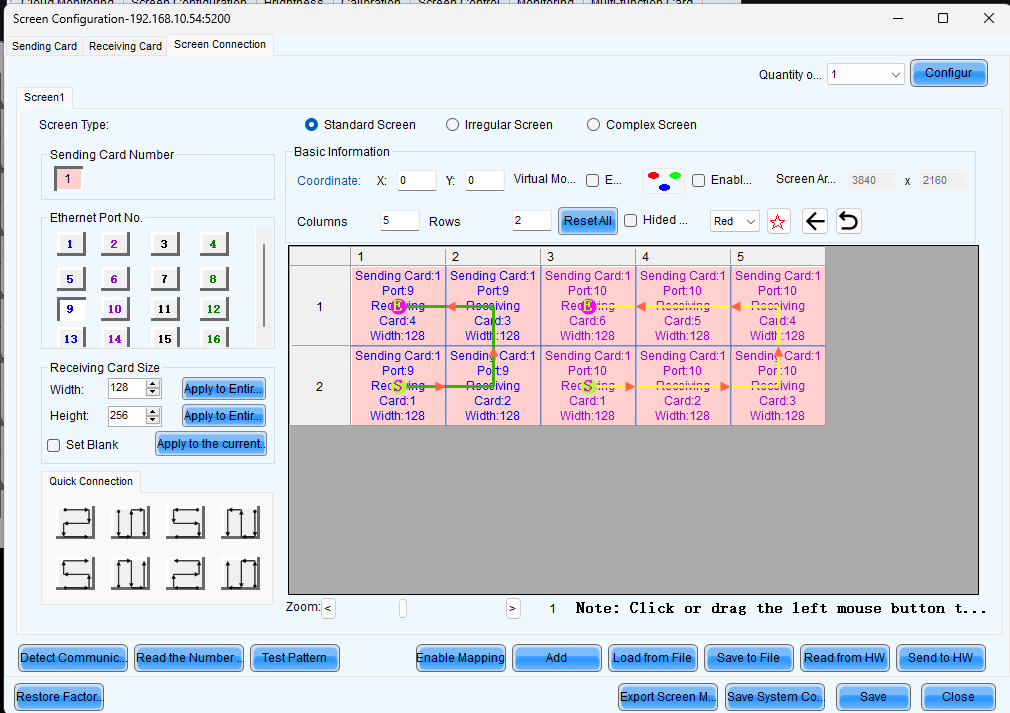This screenshot has height=713, width=1010.
Task: Click the Read from HW button
Action: [845, 658]
